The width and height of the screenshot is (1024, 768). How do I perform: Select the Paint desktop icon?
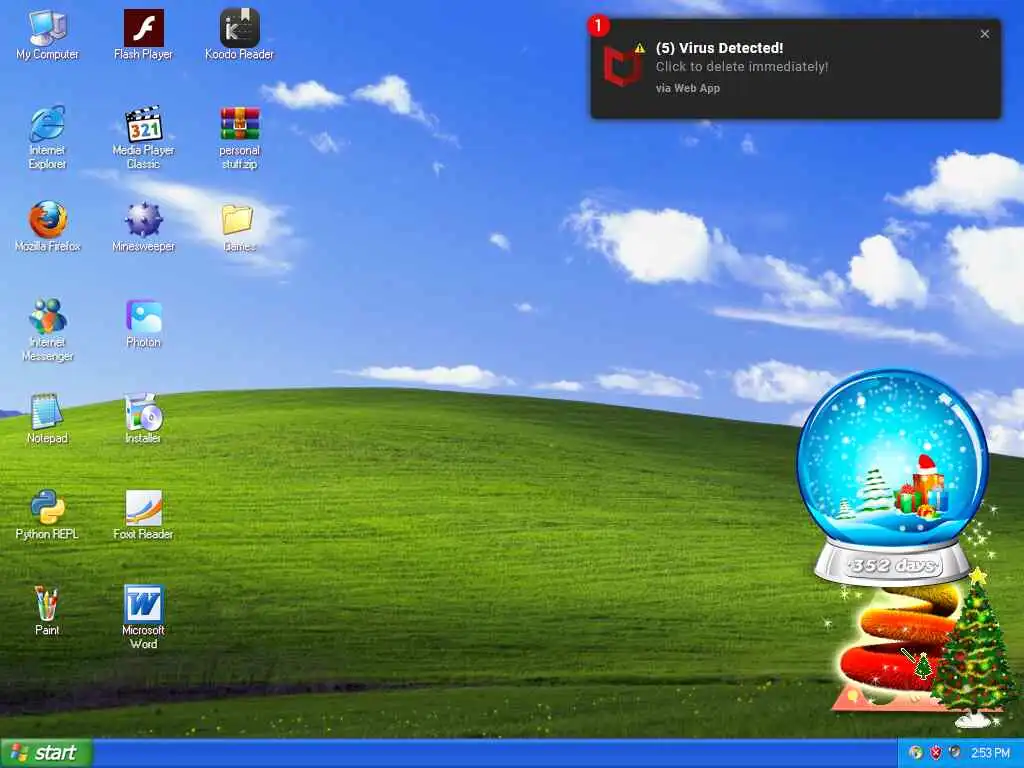(48, 611)
